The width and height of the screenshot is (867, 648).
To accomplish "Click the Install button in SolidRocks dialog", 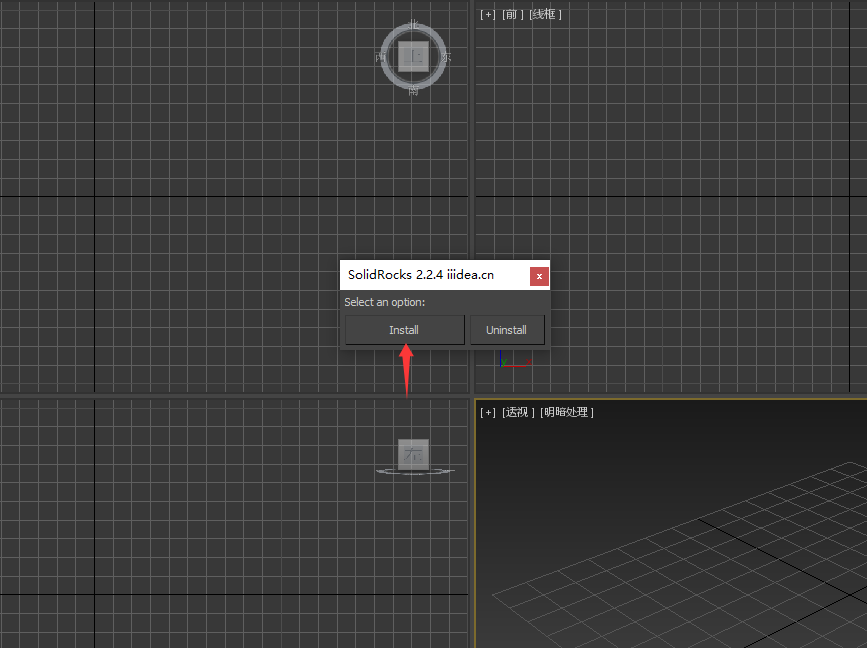I will tap(404, 330).
